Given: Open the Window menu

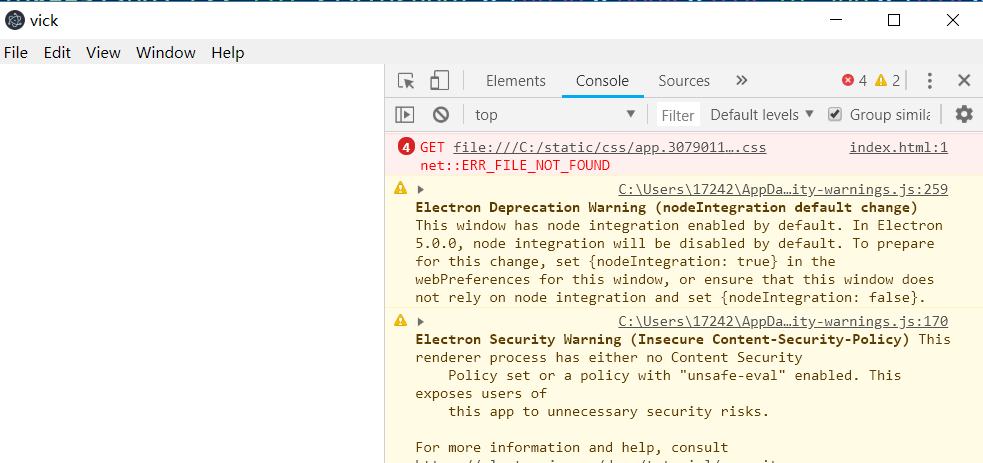Looking at the screenshot, I should 166,53.
